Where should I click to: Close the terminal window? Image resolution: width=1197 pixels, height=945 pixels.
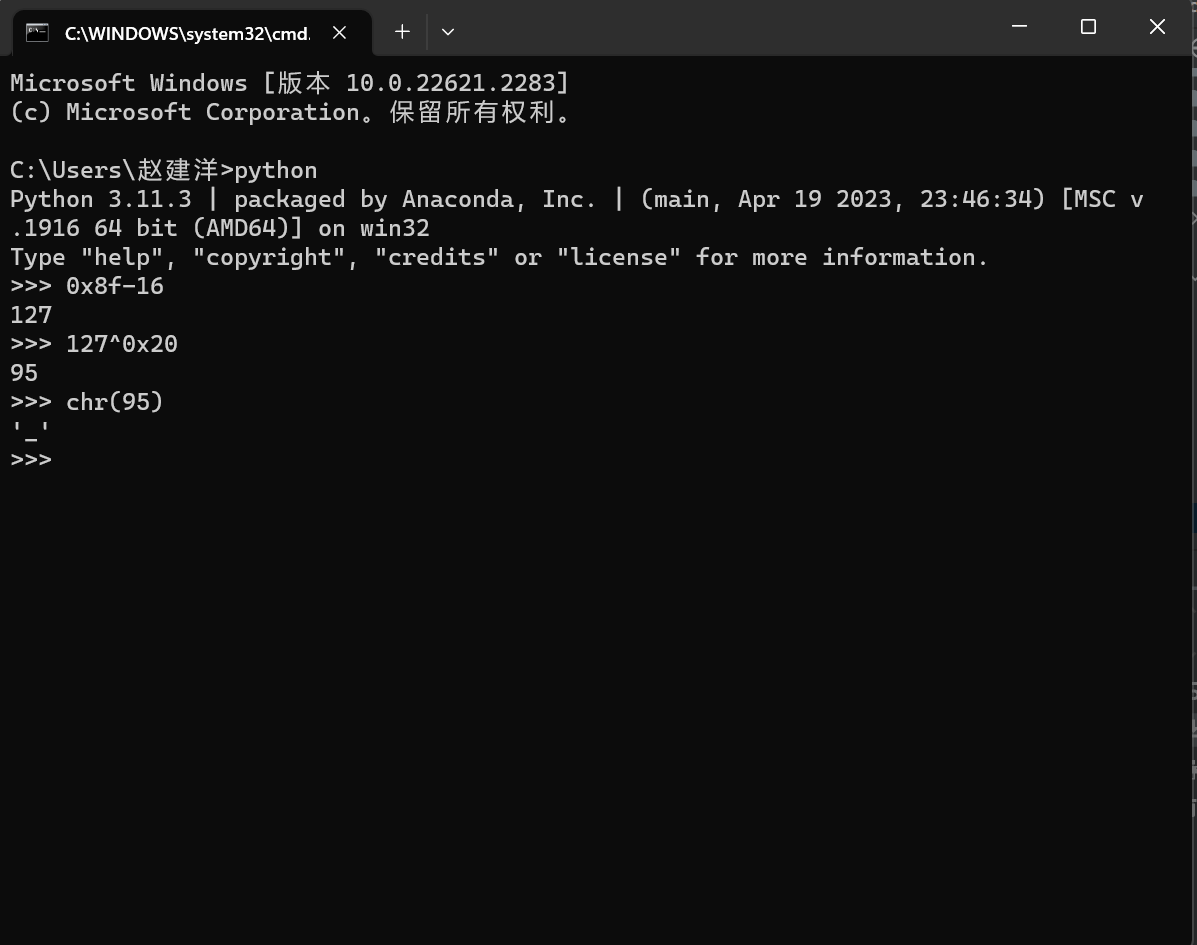click(x=1157, y=27)
